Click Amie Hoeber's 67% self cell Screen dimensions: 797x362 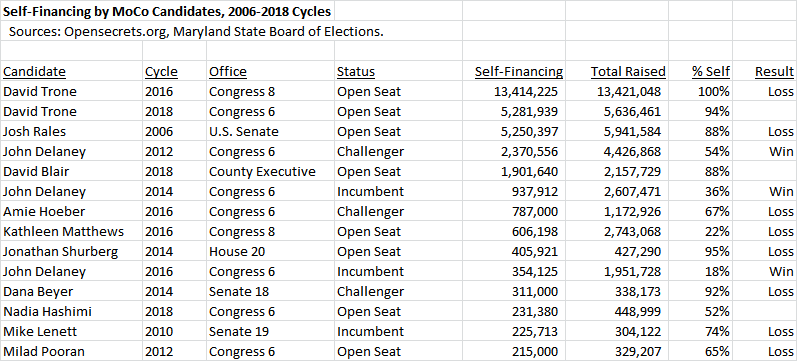click(700, 212)
